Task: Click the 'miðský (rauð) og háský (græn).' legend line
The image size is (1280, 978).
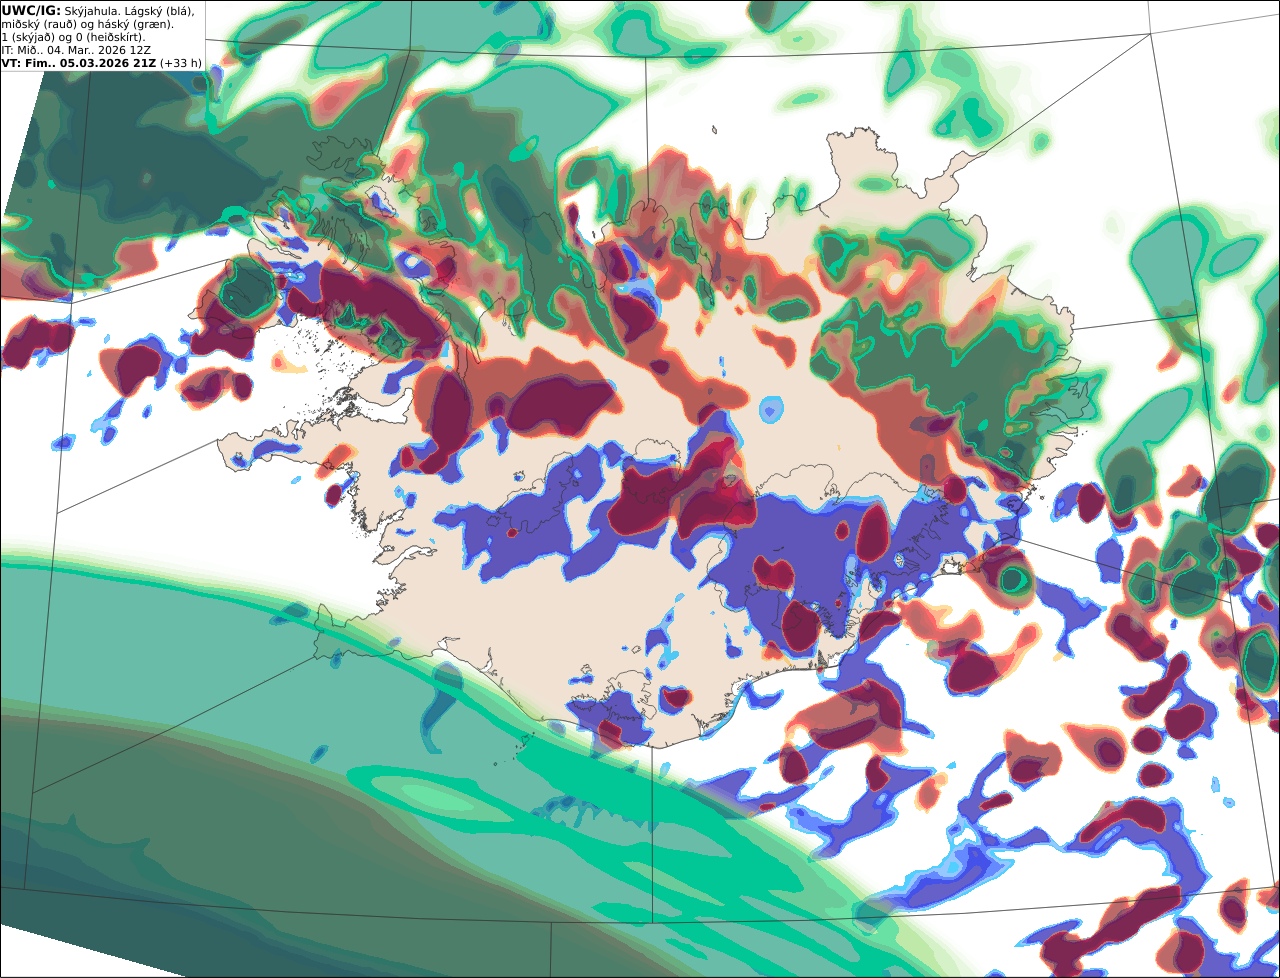Action: click(x=87, y=23)
